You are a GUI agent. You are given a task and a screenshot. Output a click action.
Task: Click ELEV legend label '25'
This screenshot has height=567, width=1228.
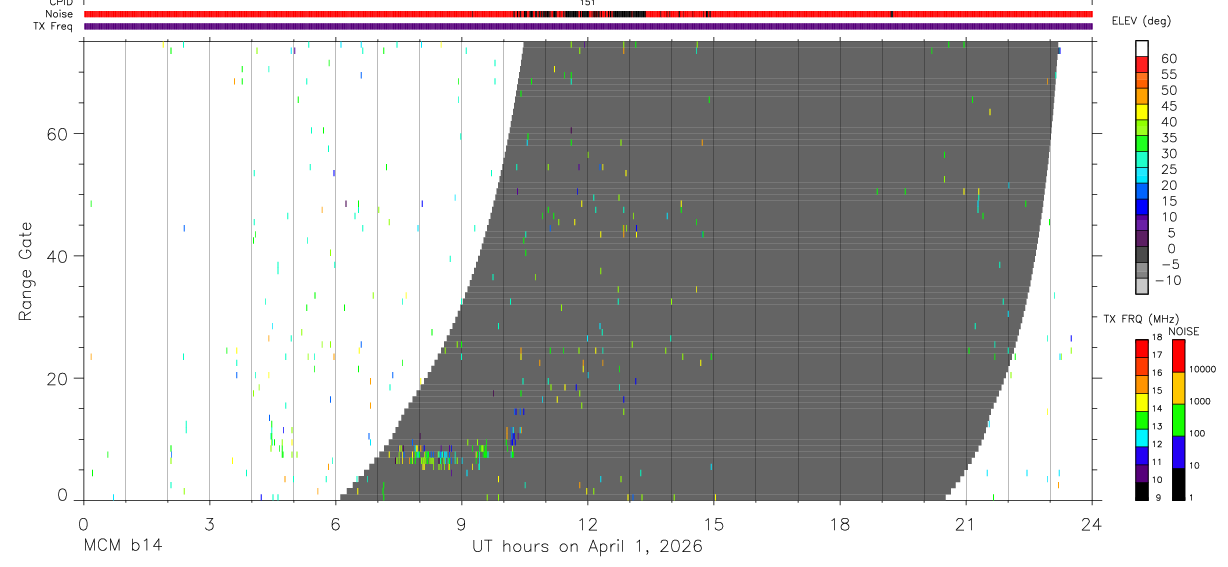click(1167, 169)
